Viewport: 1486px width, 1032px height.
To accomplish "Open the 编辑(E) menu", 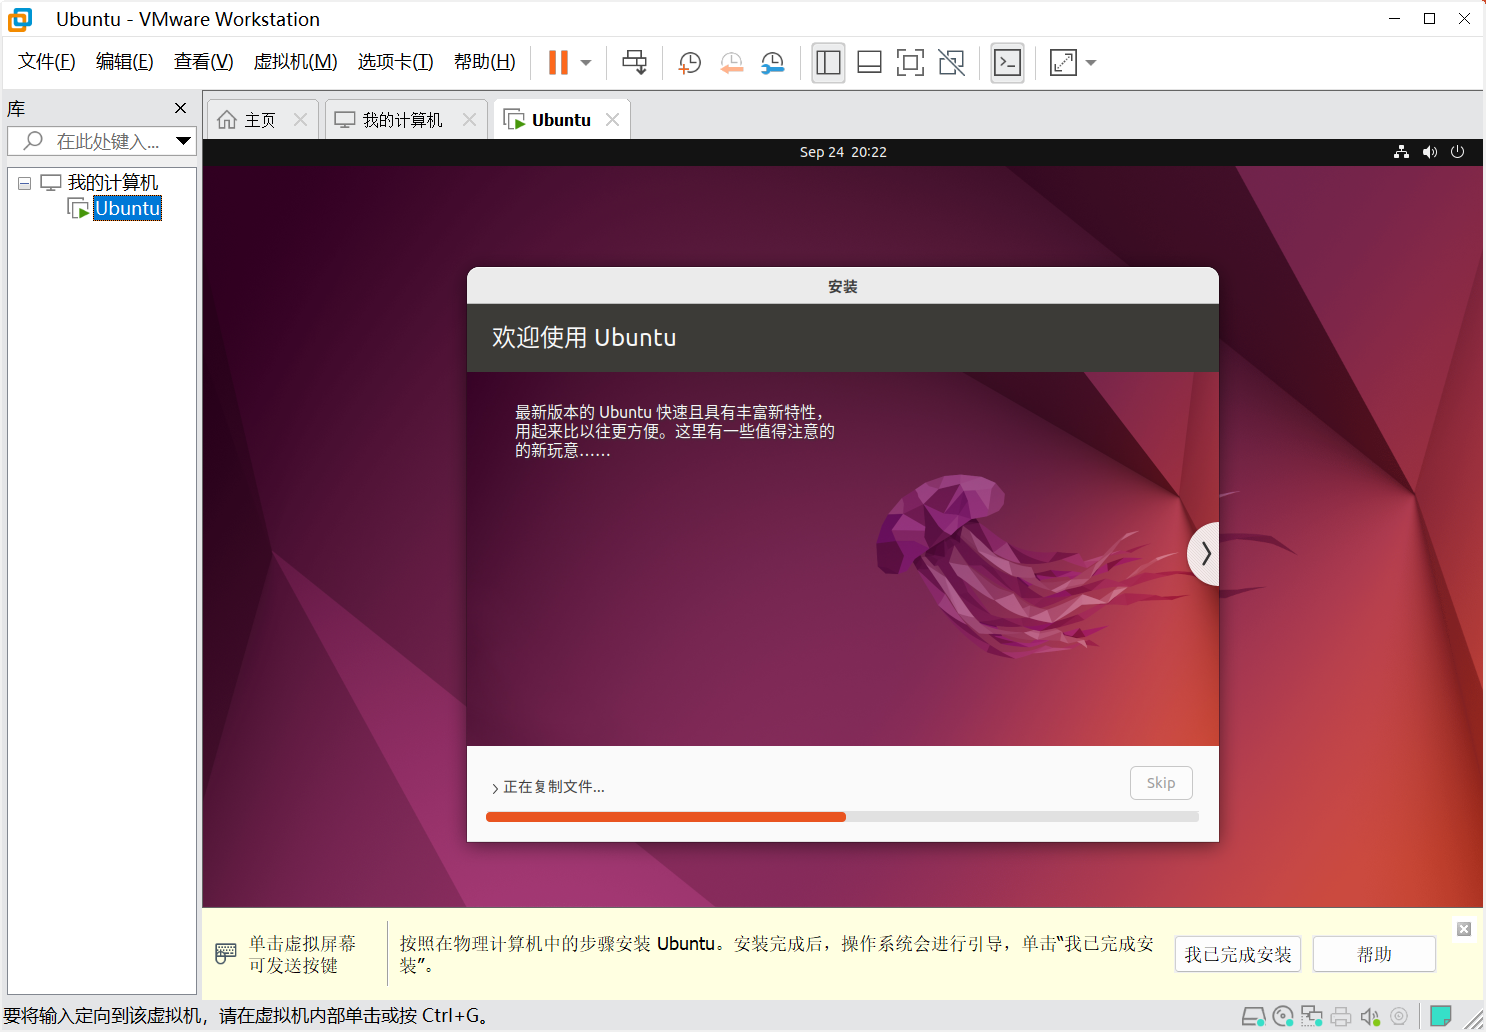I will tap(125, 62).
